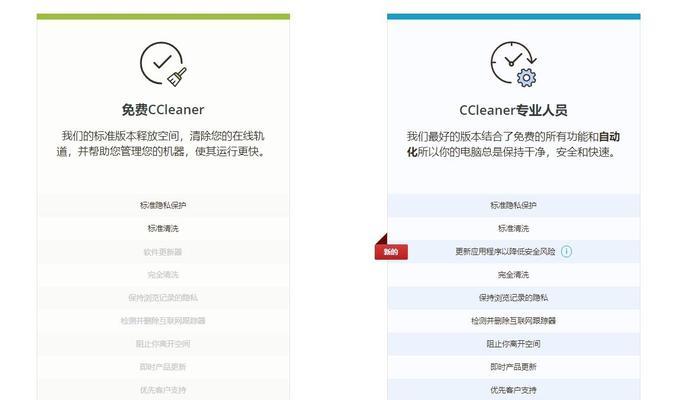Click 优先客户支持 in professional column
The image size is (676, 400).
(513, 390)
